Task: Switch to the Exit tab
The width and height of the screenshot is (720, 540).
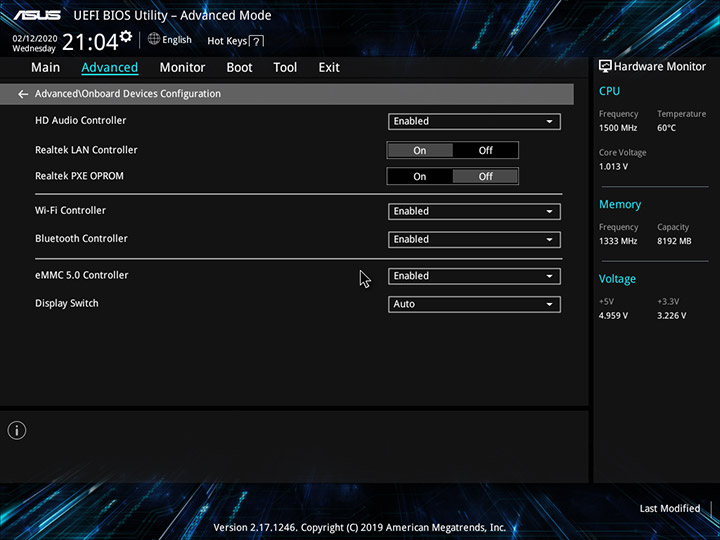Action: click(x=329, y=68)
